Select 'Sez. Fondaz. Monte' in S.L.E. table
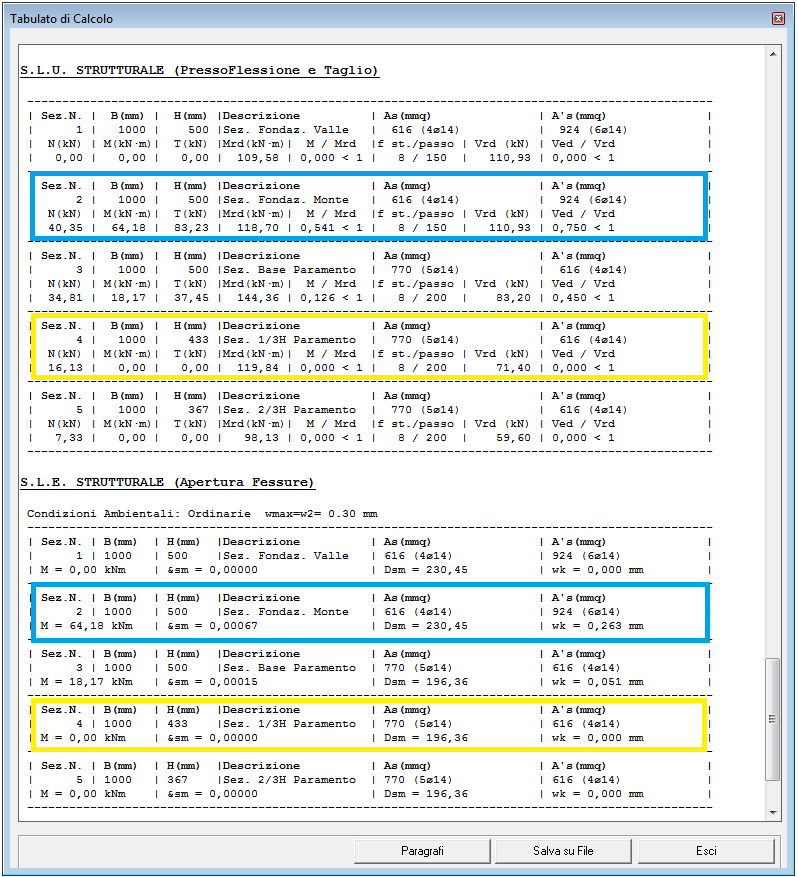This screenshot has height=877, width=798. pos(286,612)
